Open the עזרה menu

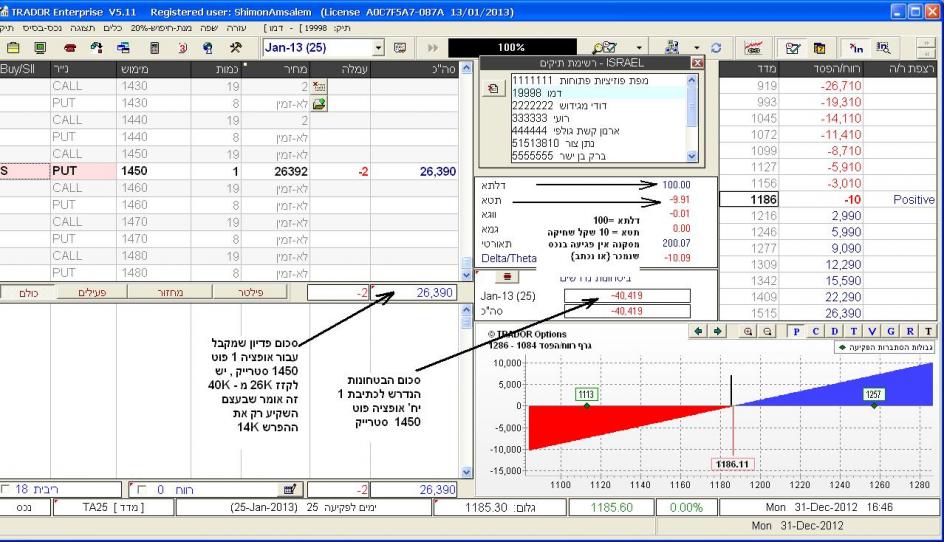(x=237, y=28)
